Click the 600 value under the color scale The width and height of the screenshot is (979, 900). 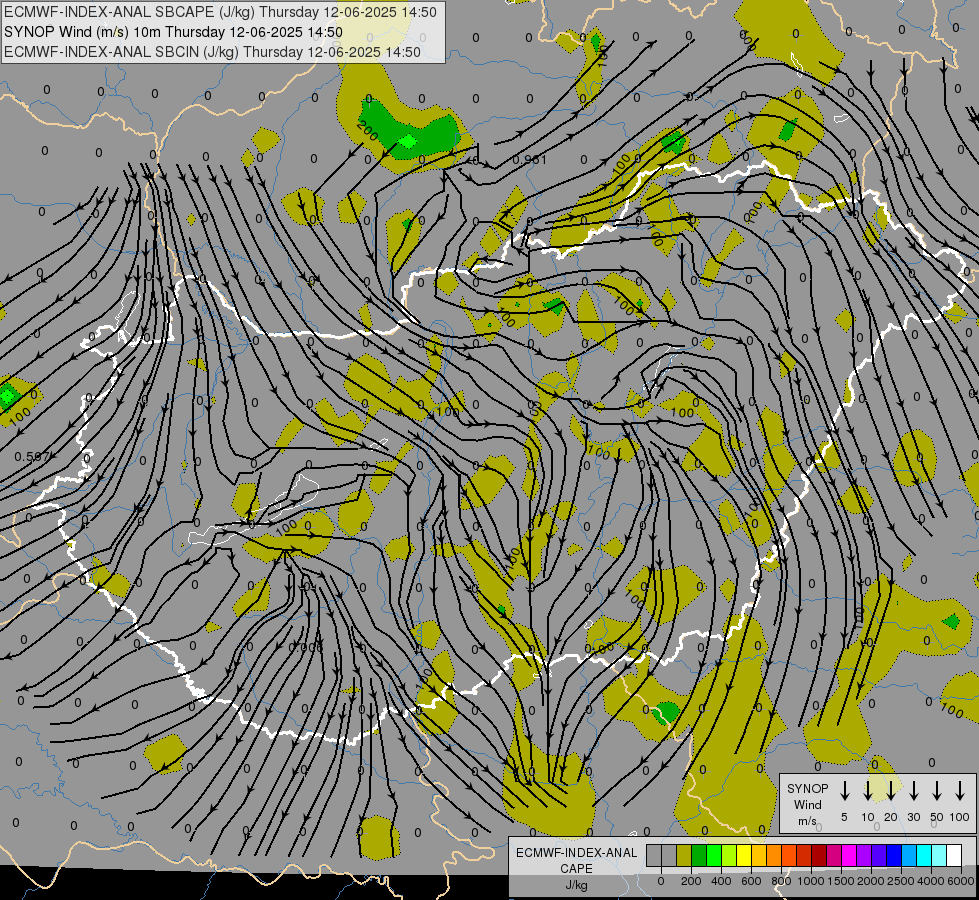[751, 881]
